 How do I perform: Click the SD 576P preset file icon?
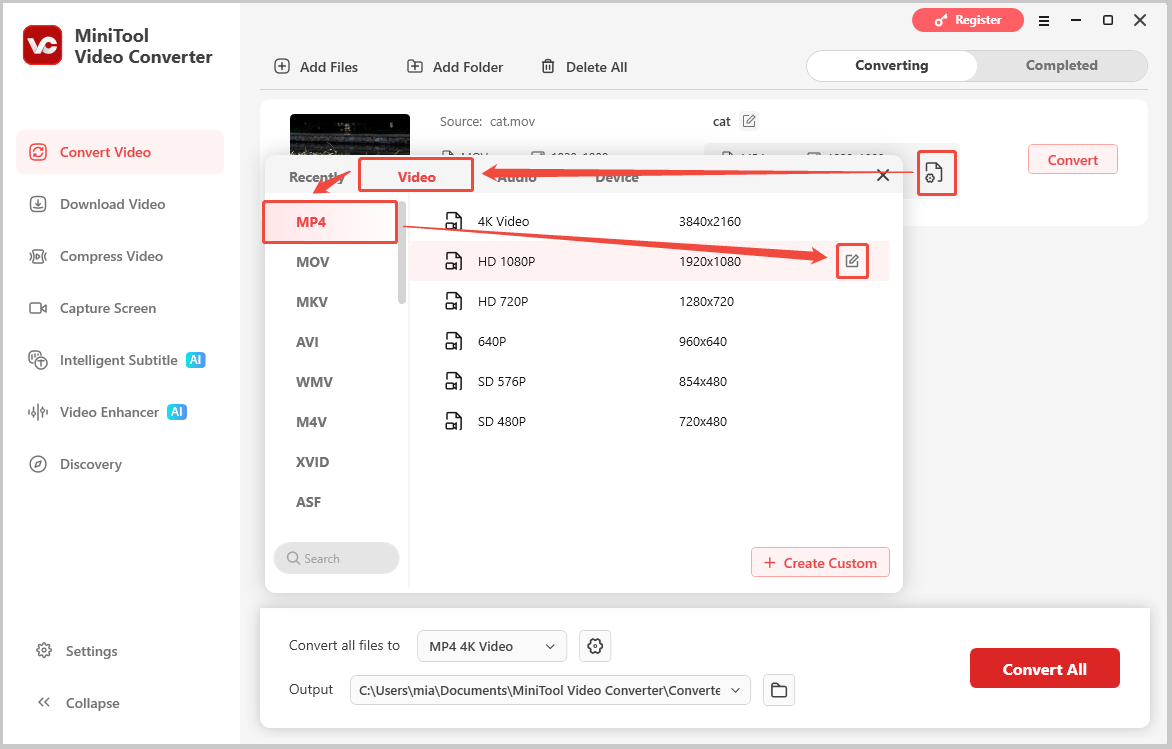(454, 380)
